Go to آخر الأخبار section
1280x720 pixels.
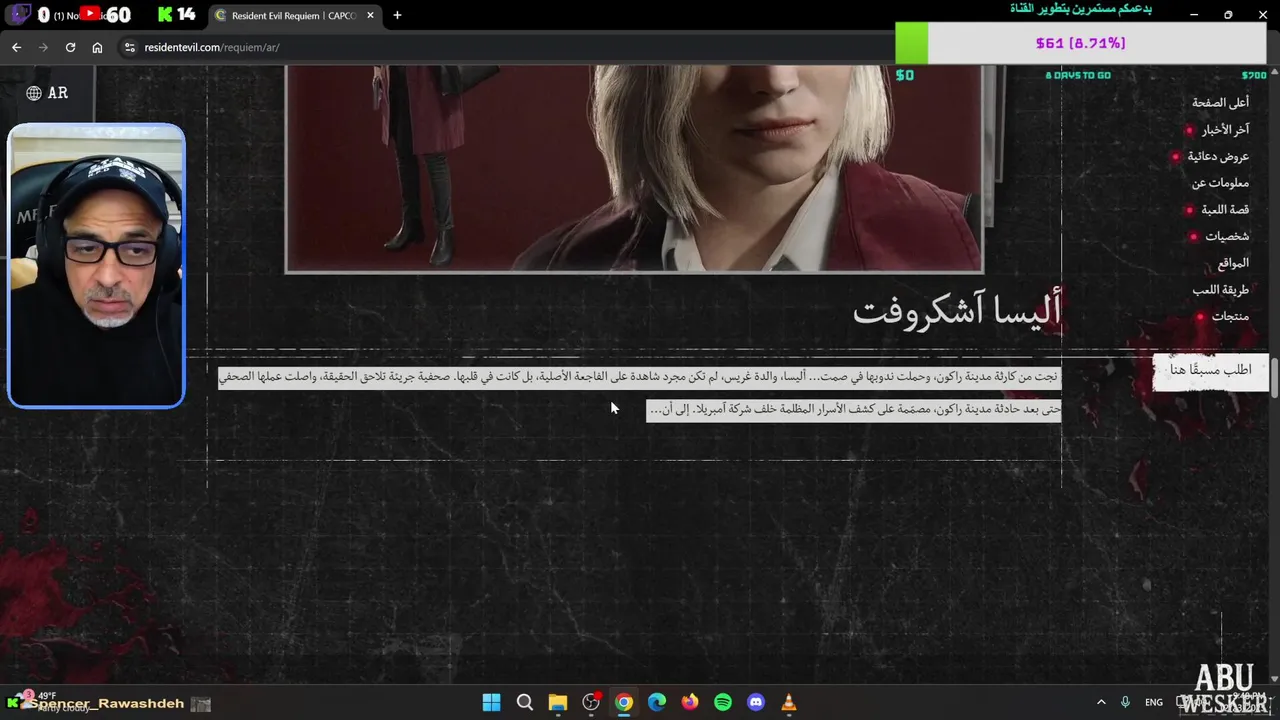(1225, 129)
